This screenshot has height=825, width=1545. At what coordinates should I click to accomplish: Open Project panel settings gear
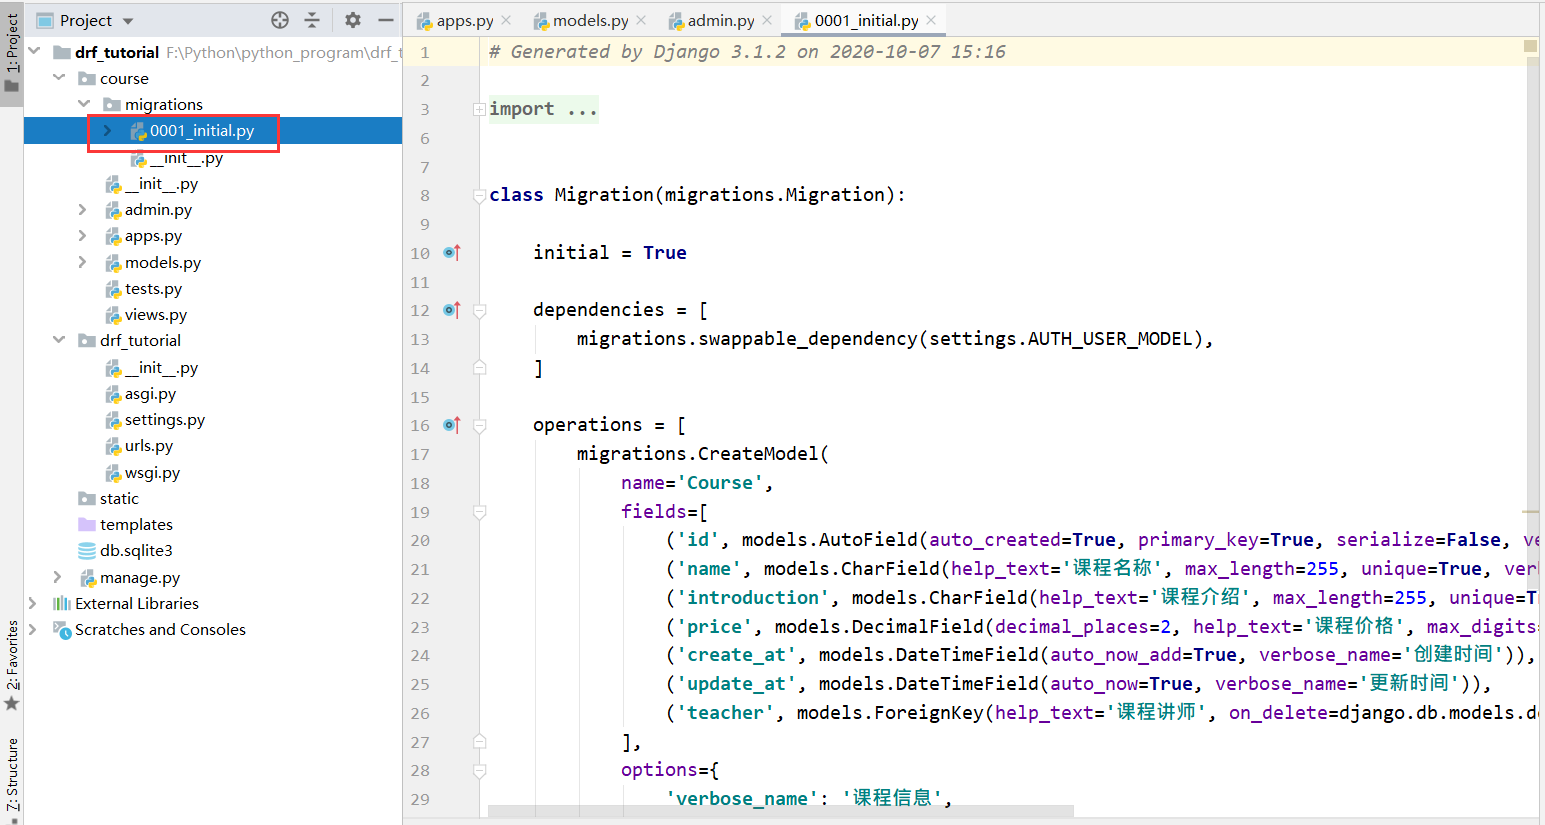click(353, 20)
